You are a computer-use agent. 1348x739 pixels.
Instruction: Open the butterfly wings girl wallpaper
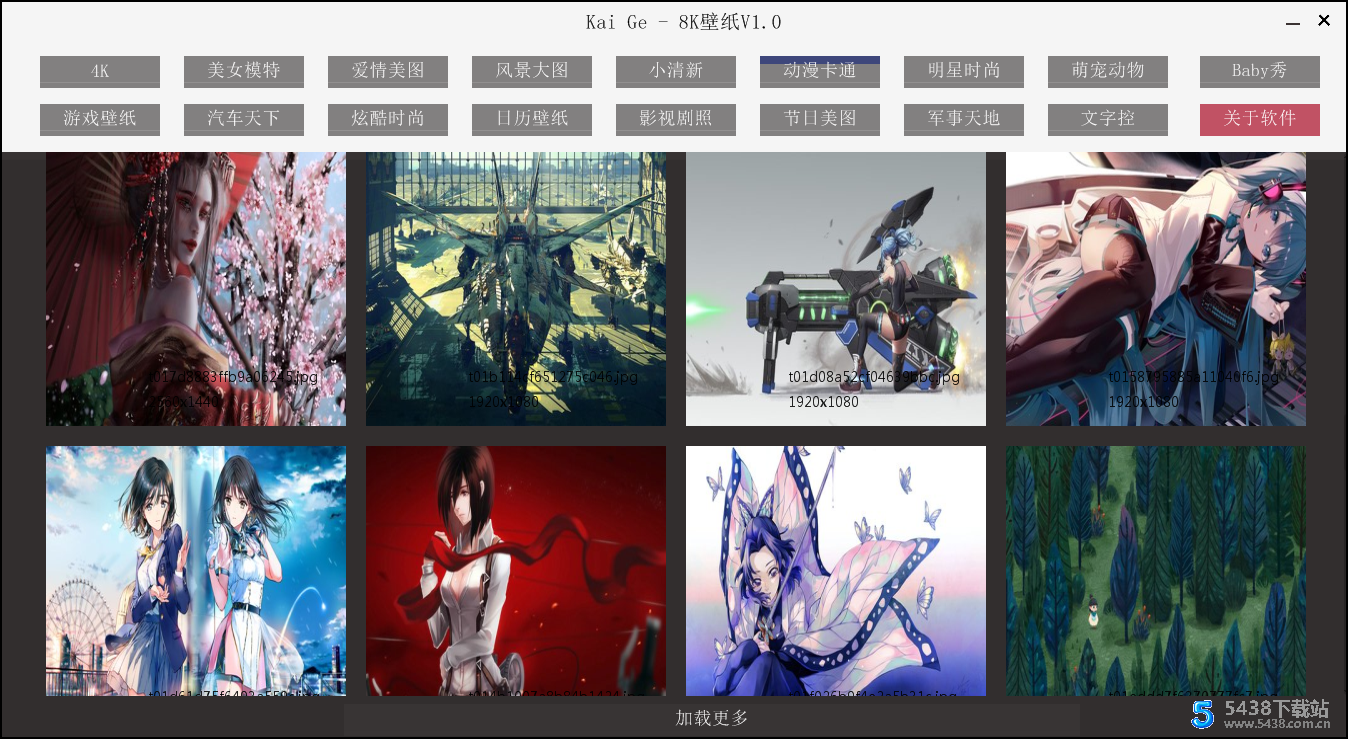[836, 570]
